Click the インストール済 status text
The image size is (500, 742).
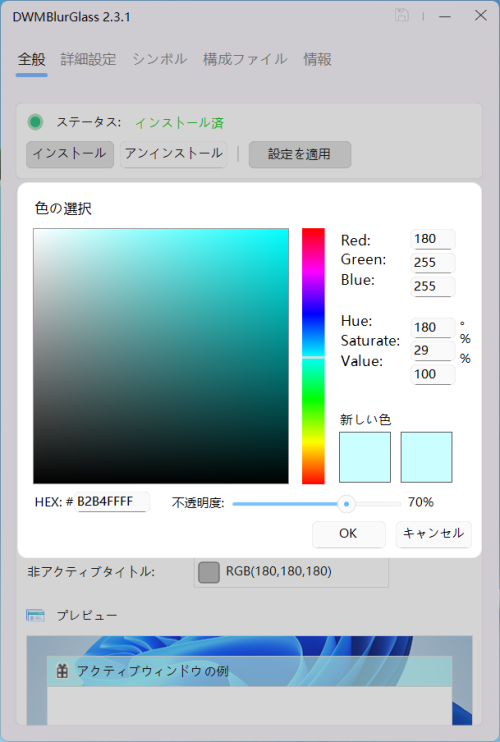(180, 123)
